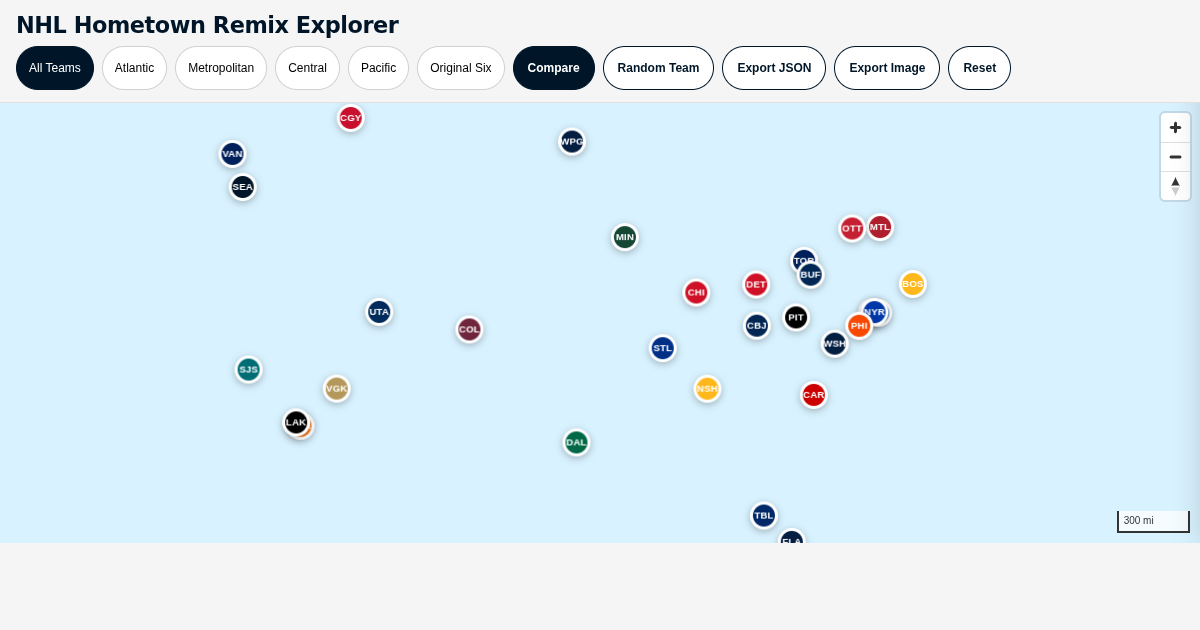Open the UTA Utah marker
Screen dimensions: 1200x630
coord(378,312)
